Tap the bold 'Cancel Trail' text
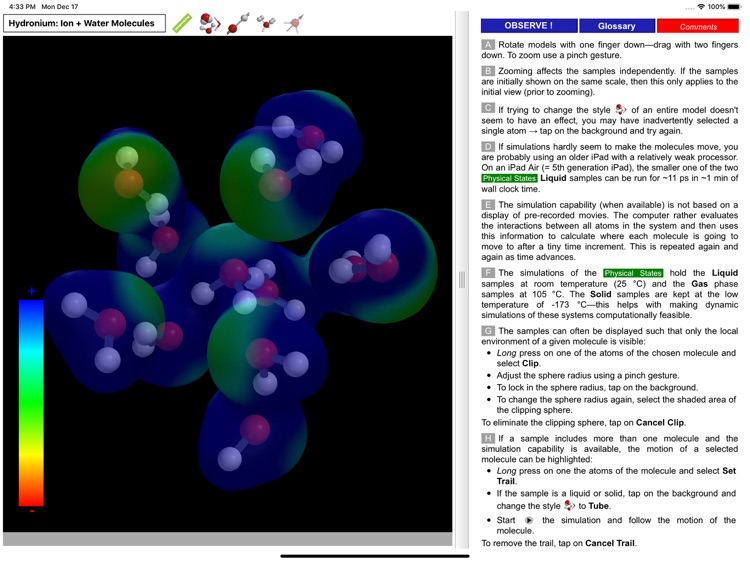This screenshot has width=750, height=562. click(x=610, y=543)
